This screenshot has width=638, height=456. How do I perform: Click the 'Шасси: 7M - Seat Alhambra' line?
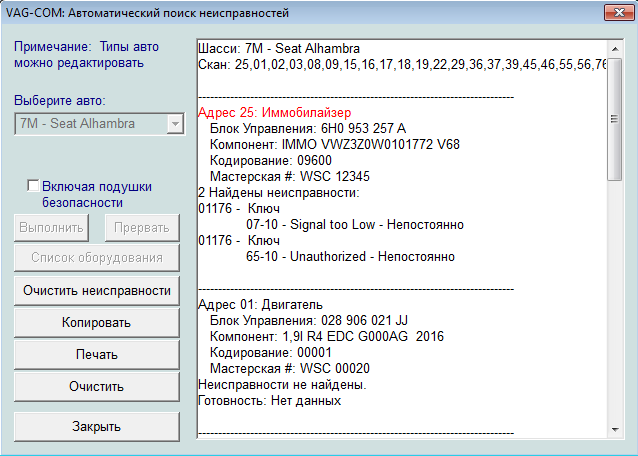280,48
